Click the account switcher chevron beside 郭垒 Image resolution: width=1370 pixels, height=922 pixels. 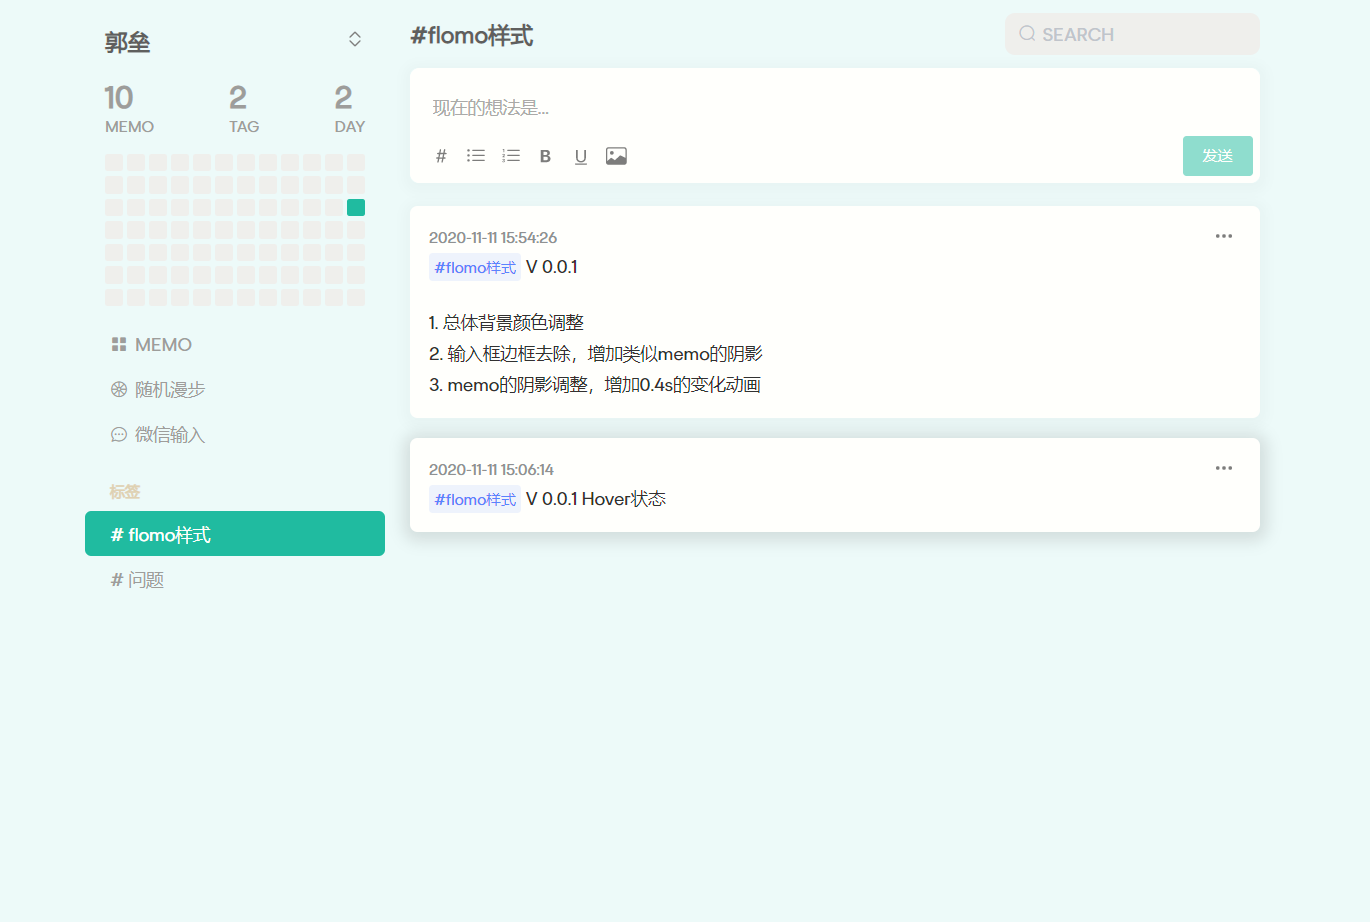coord(355,38)
